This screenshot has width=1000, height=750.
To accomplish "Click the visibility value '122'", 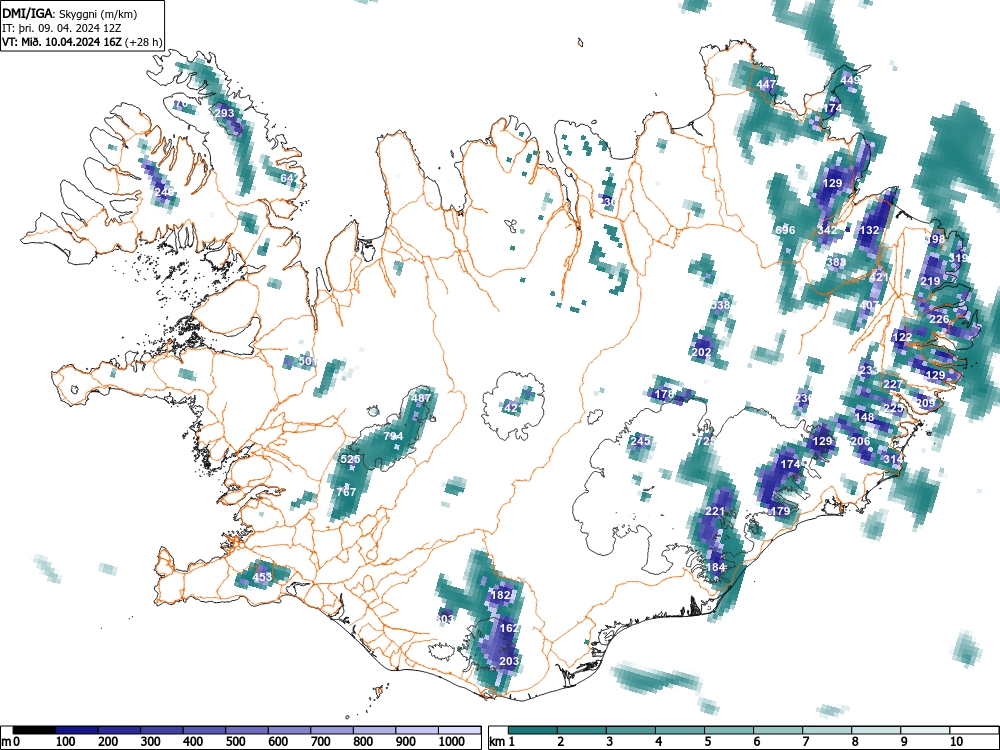I will (902, 337).
